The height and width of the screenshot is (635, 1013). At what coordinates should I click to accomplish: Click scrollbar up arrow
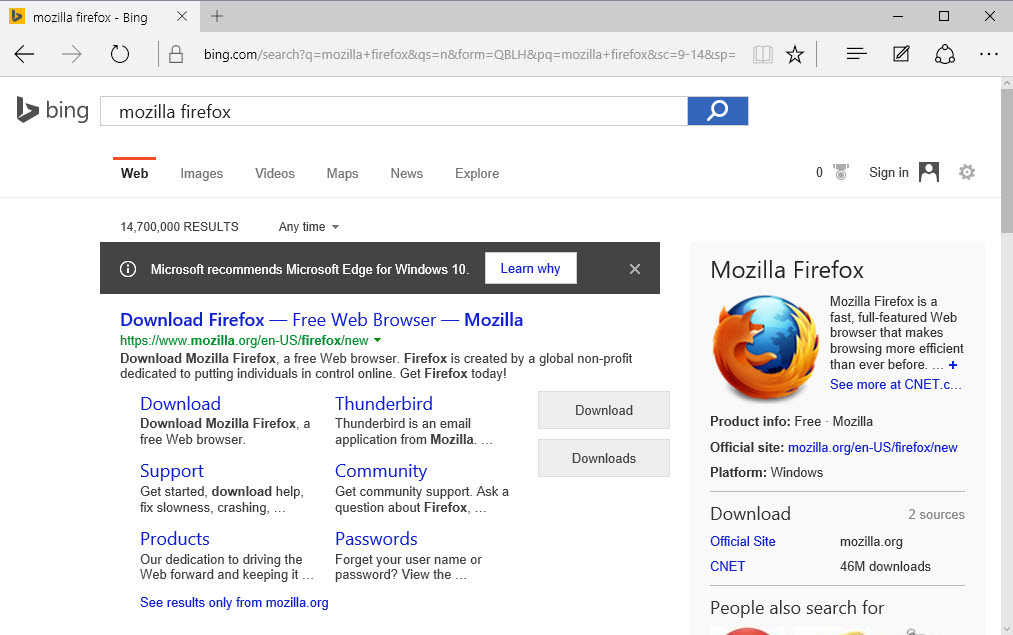coord(1007,83)
